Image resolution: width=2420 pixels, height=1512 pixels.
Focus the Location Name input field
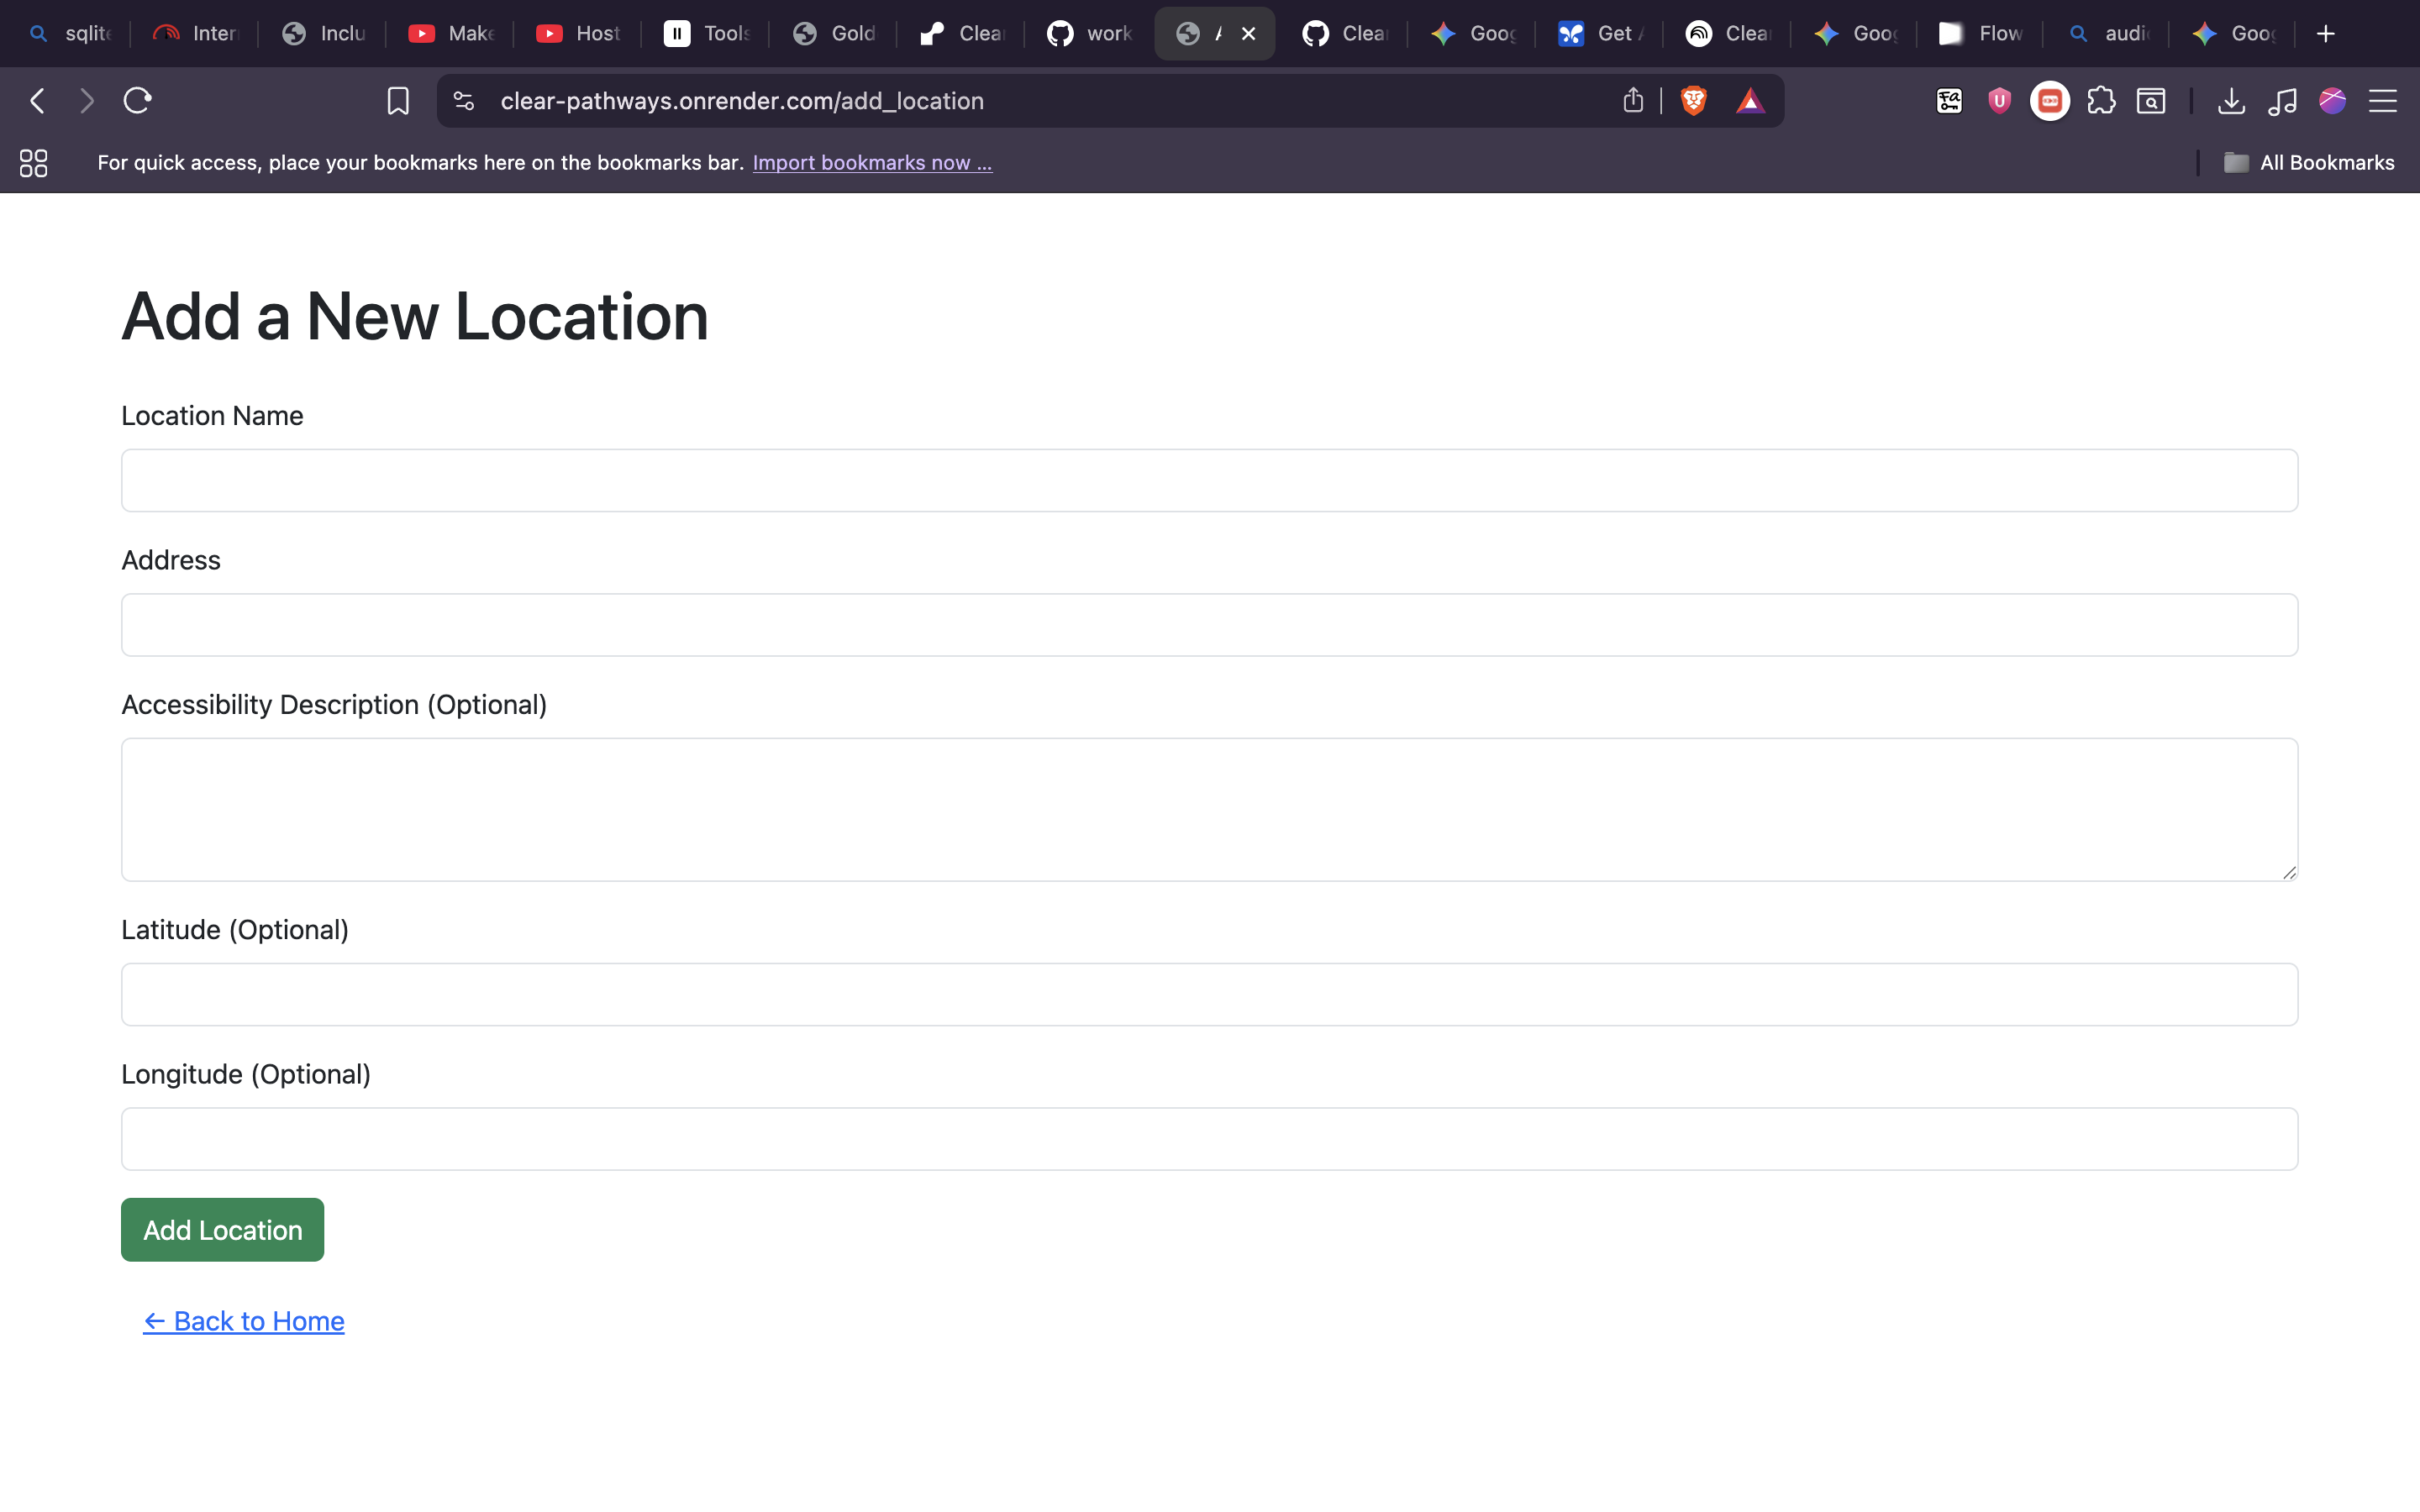[1209, 480]
